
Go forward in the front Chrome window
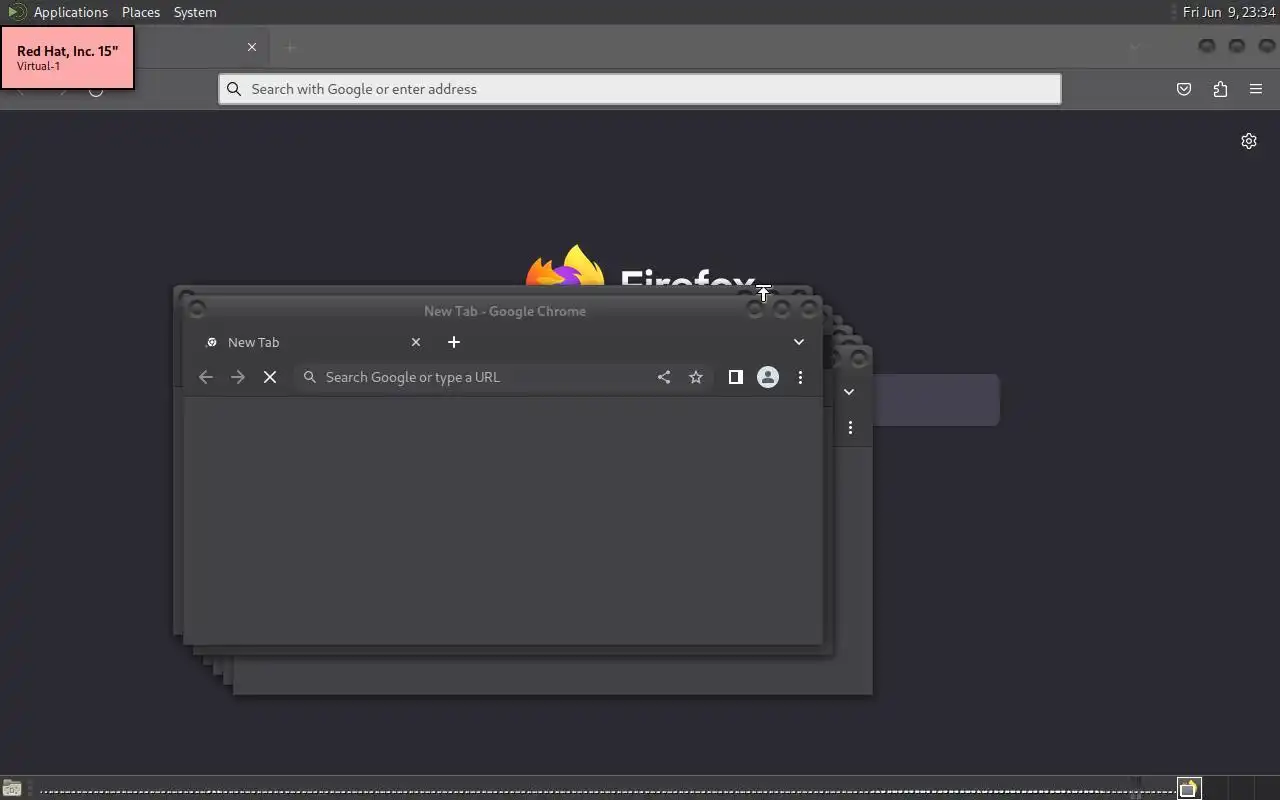[x=238, y=377]
